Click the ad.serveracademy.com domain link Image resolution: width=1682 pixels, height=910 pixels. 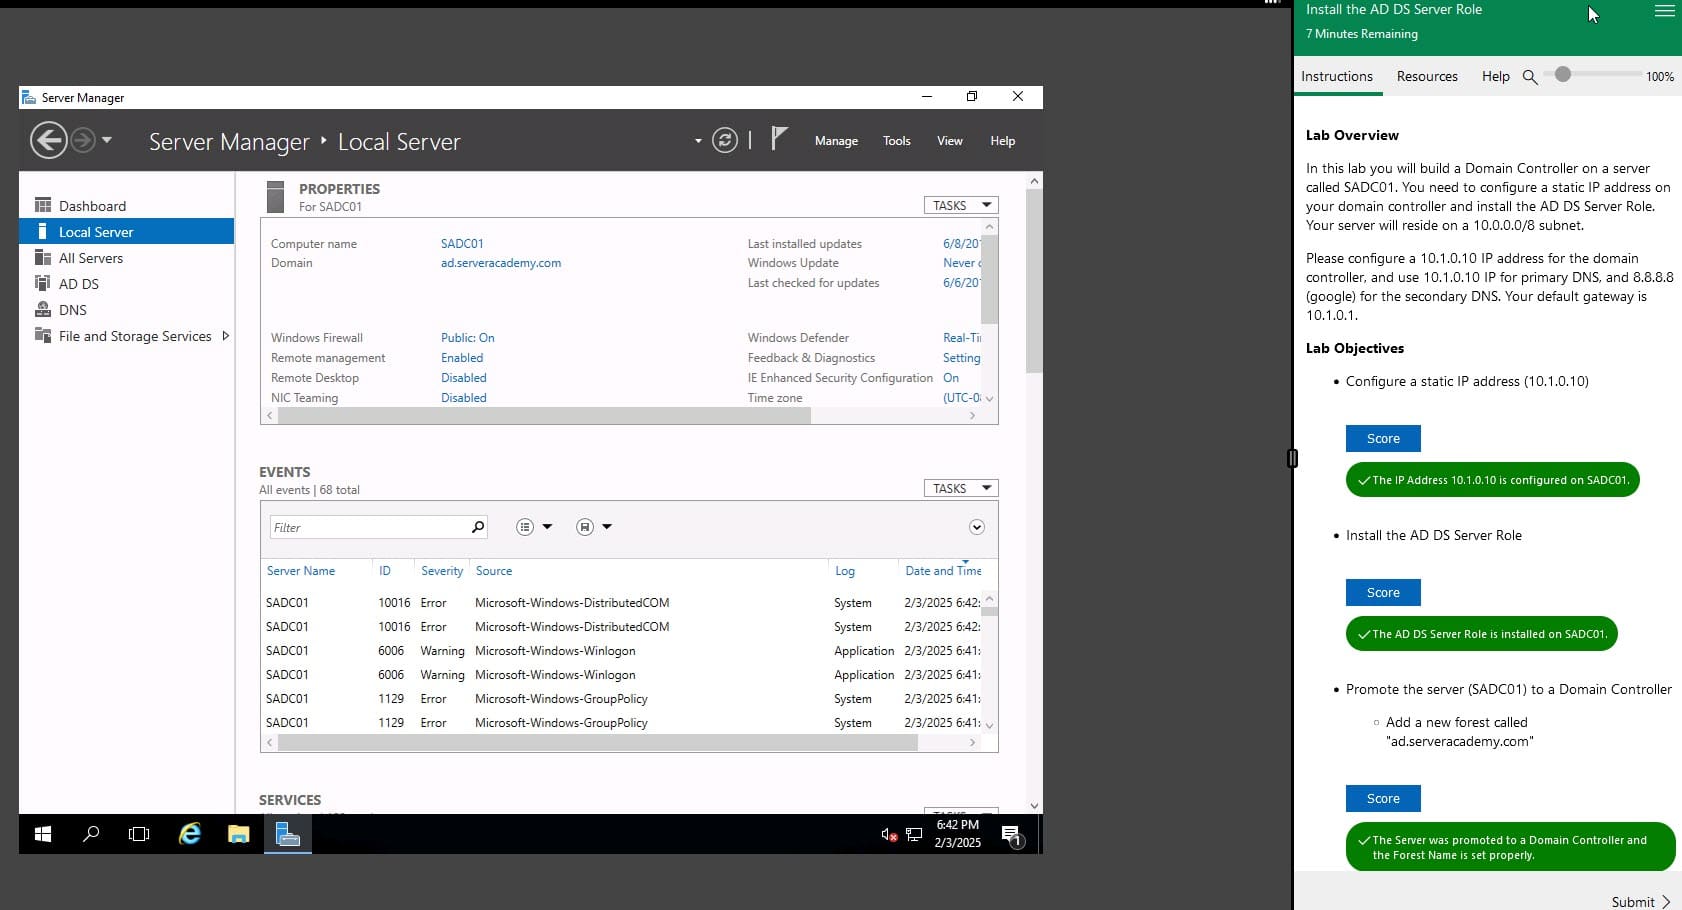click(x=500, y=263)
